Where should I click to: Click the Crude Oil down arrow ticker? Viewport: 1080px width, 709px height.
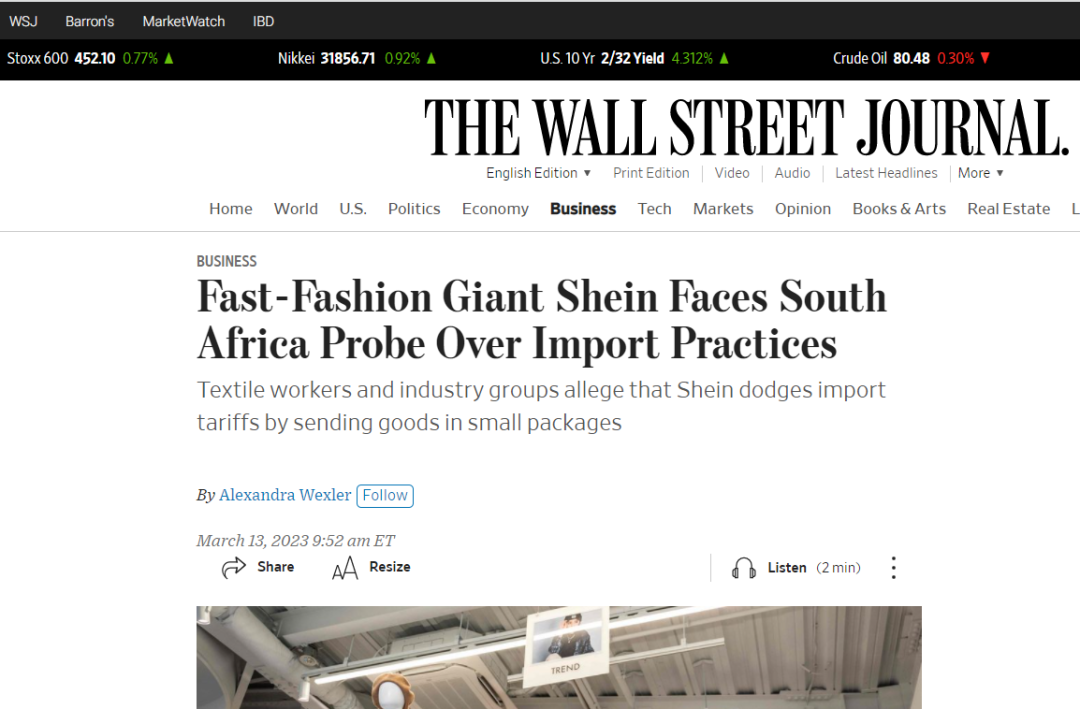[985, 58]
